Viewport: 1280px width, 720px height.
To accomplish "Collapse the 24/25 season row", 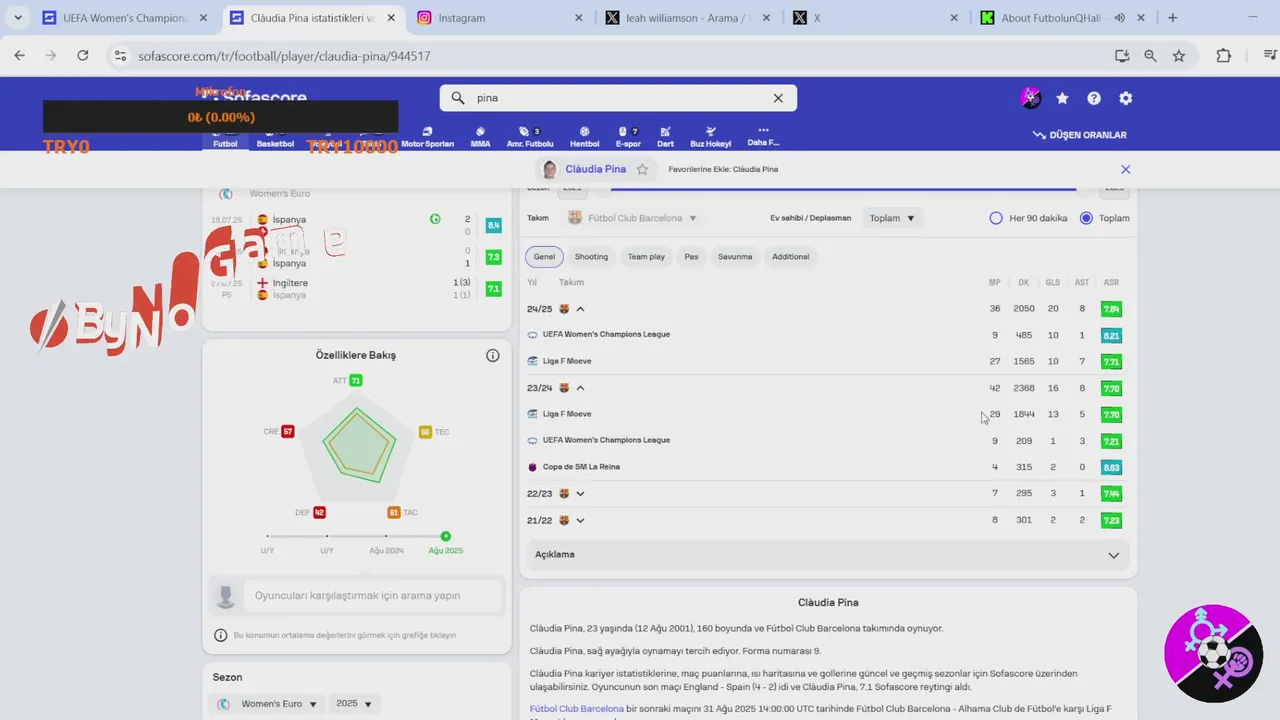I will (580, 309).
